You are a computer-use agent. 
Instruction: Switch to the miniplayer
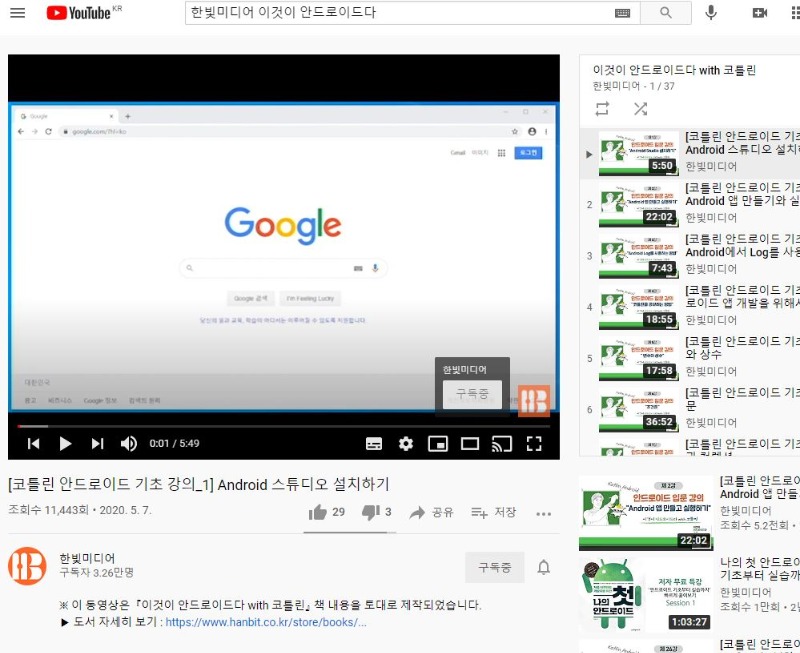pyautogui.click(x=438, y=444)
